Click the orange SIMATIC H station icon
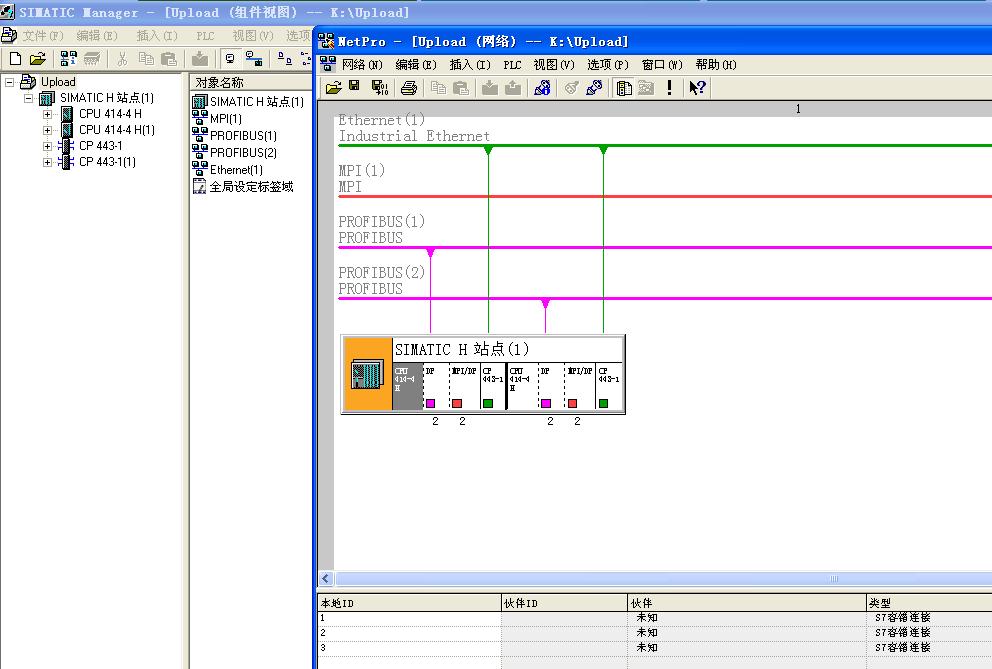 367,373
